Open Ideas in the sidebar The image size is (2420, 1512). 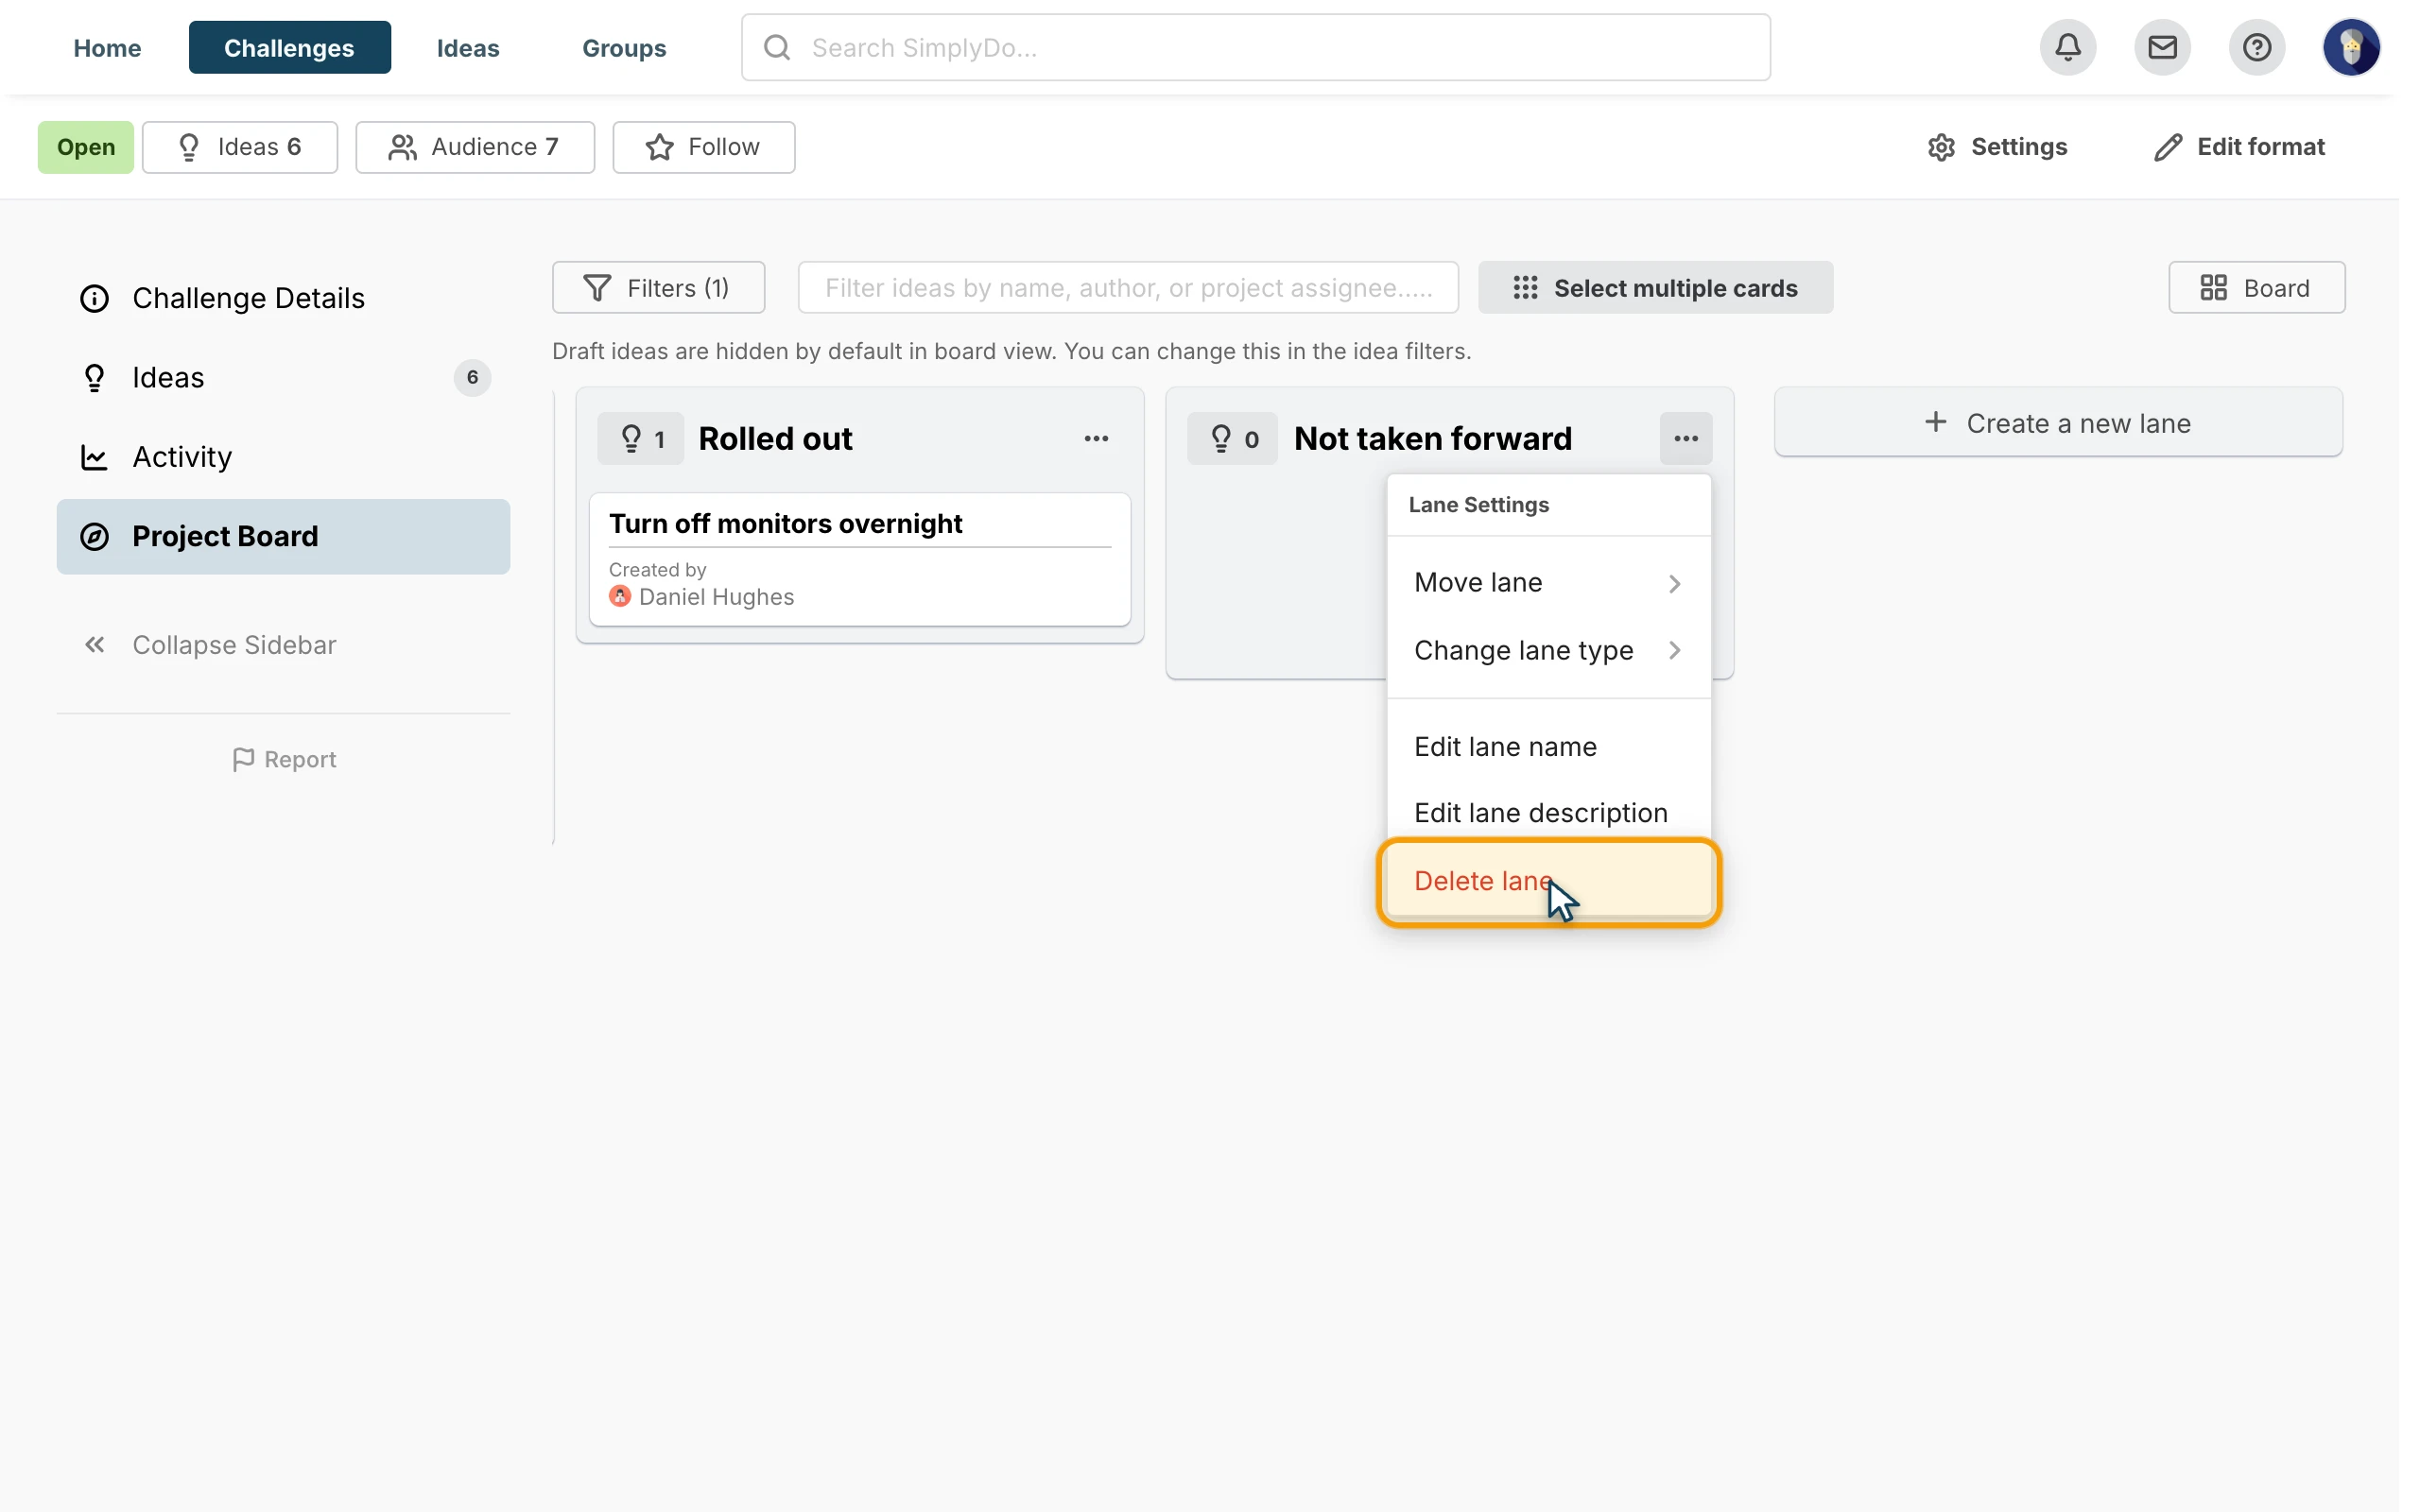point(283,377)
